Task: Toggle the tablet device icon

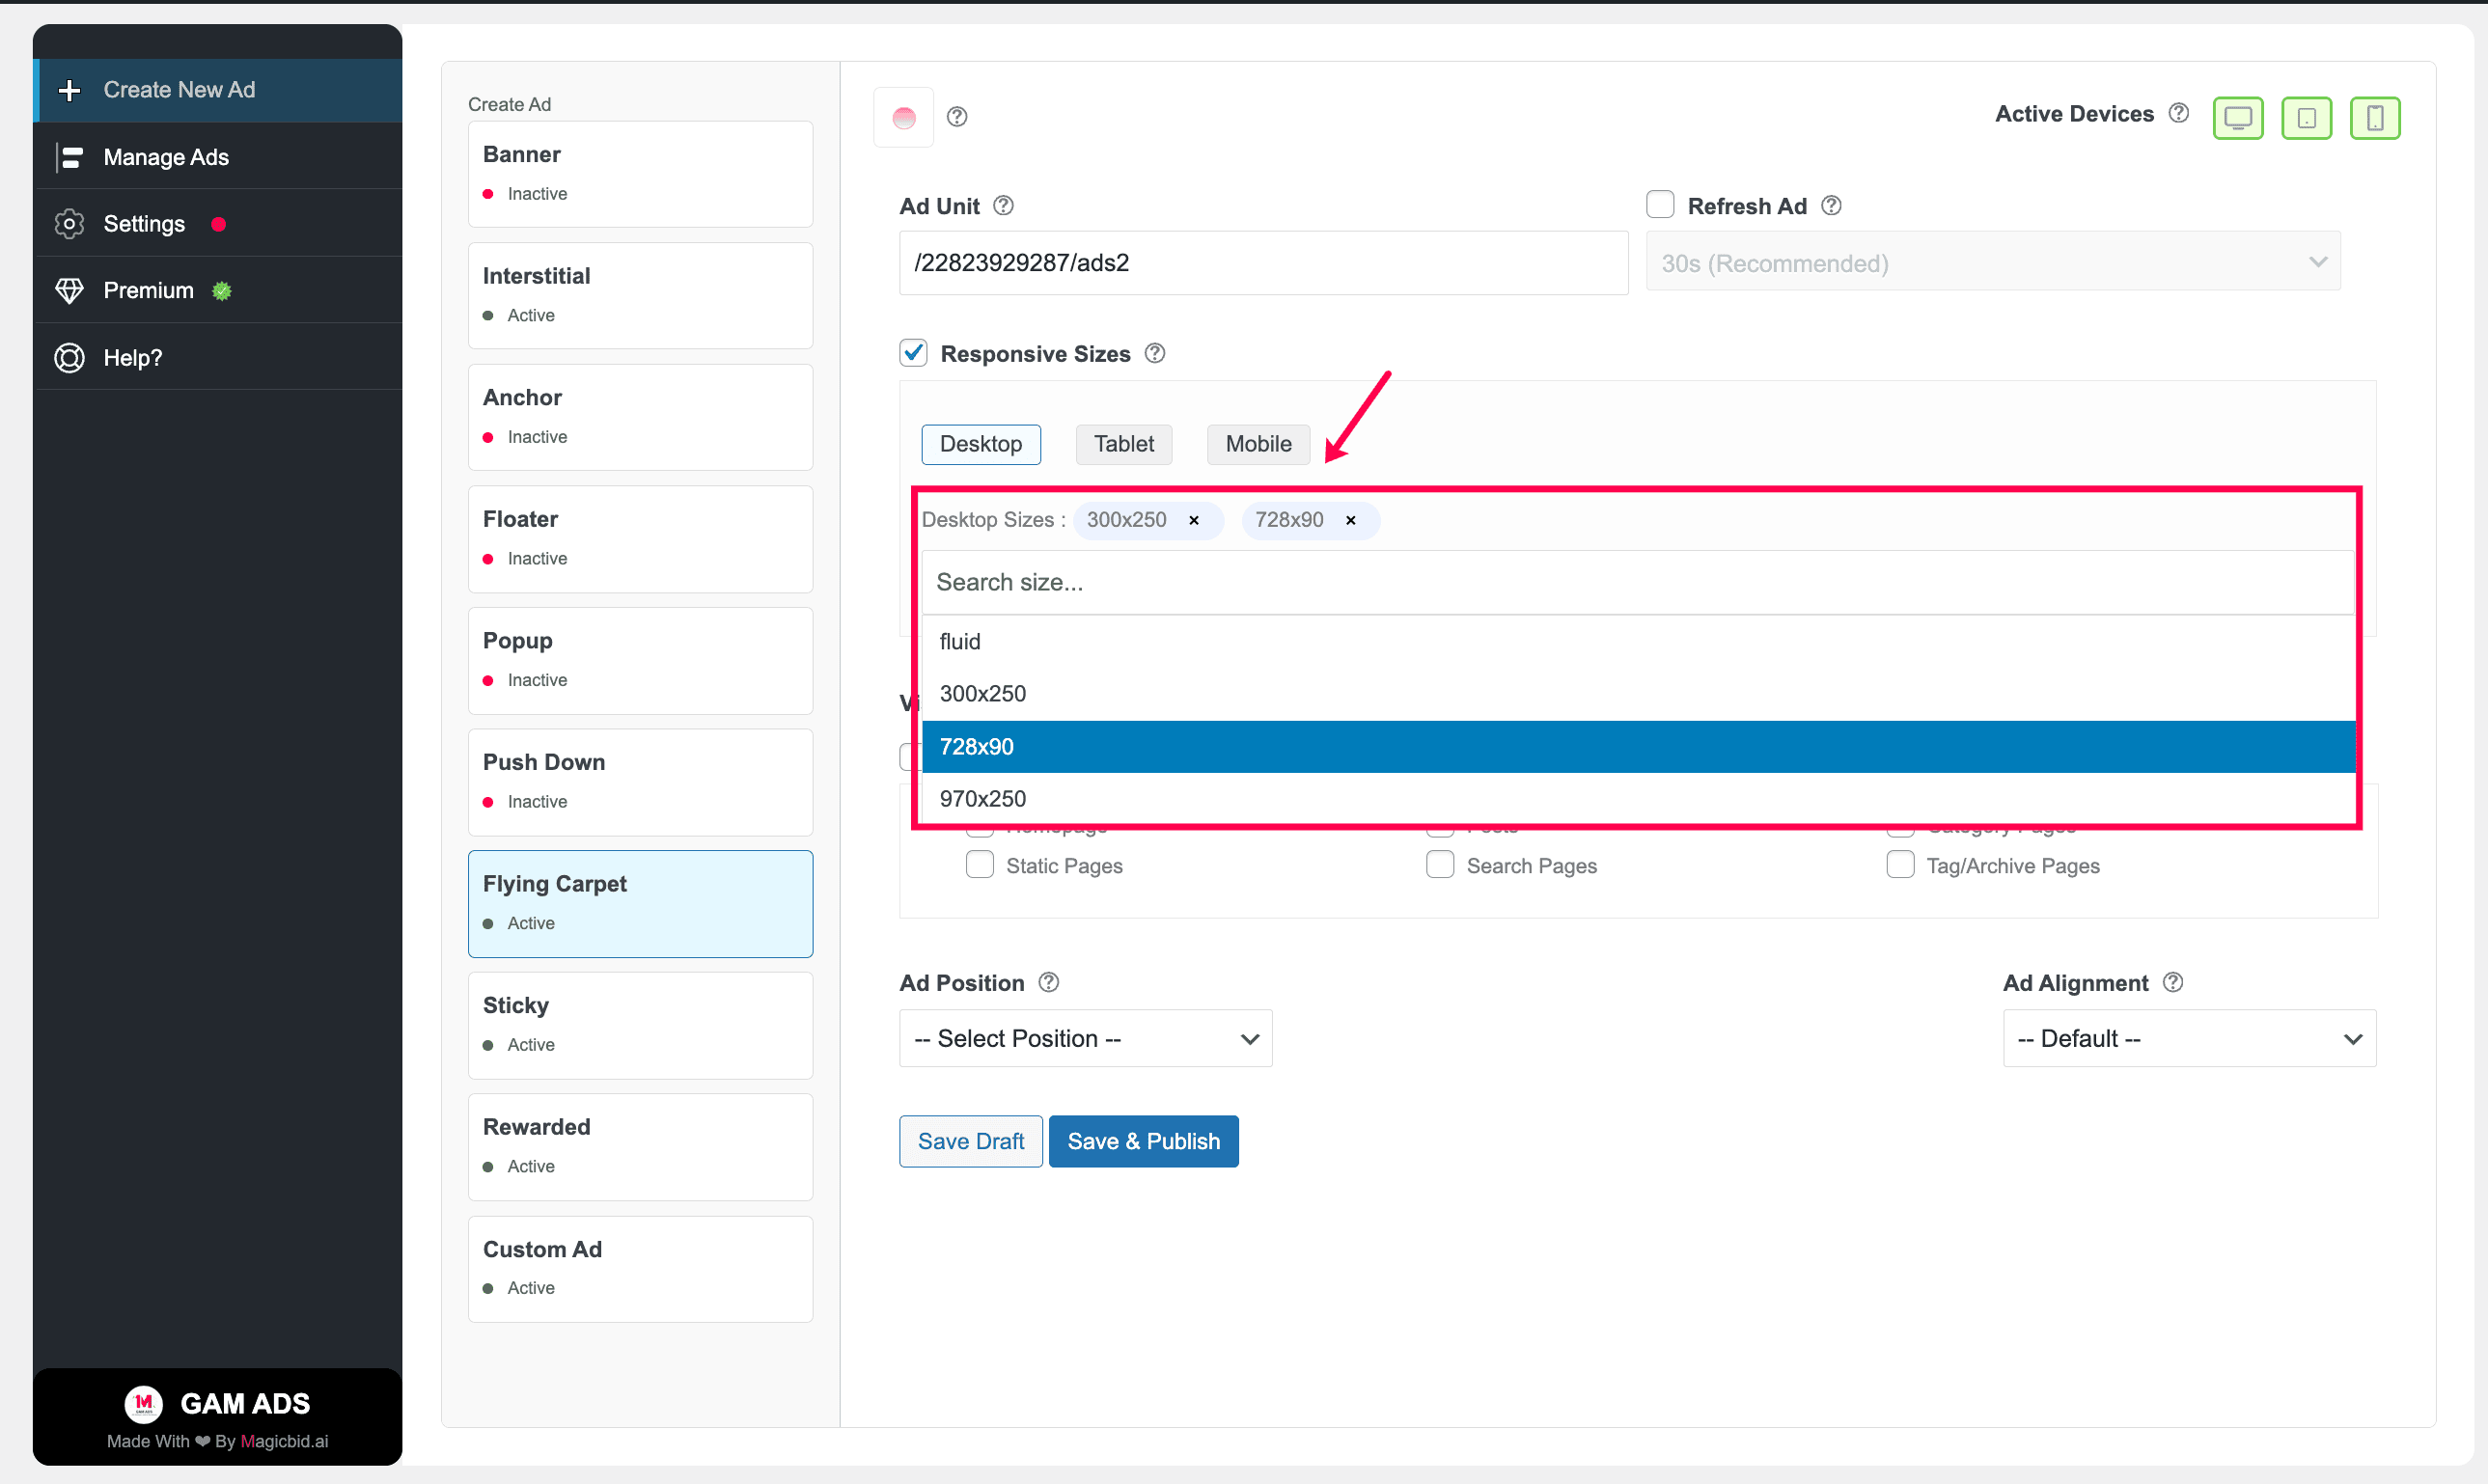Action: tap(2306, 118)
